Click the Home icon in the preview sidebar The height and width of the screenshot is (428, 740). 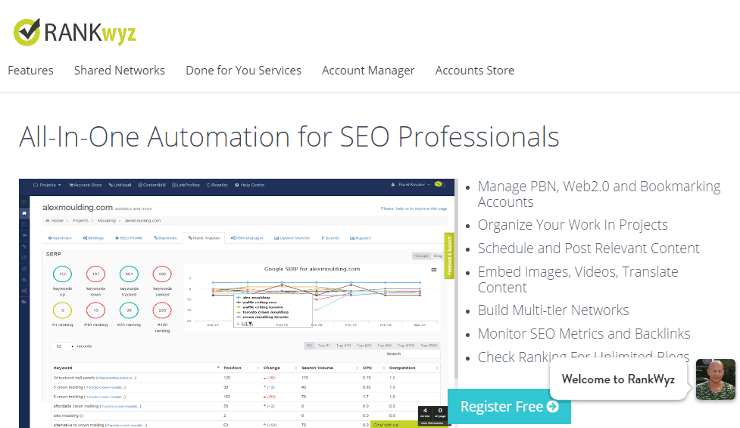tap(24, 213)
